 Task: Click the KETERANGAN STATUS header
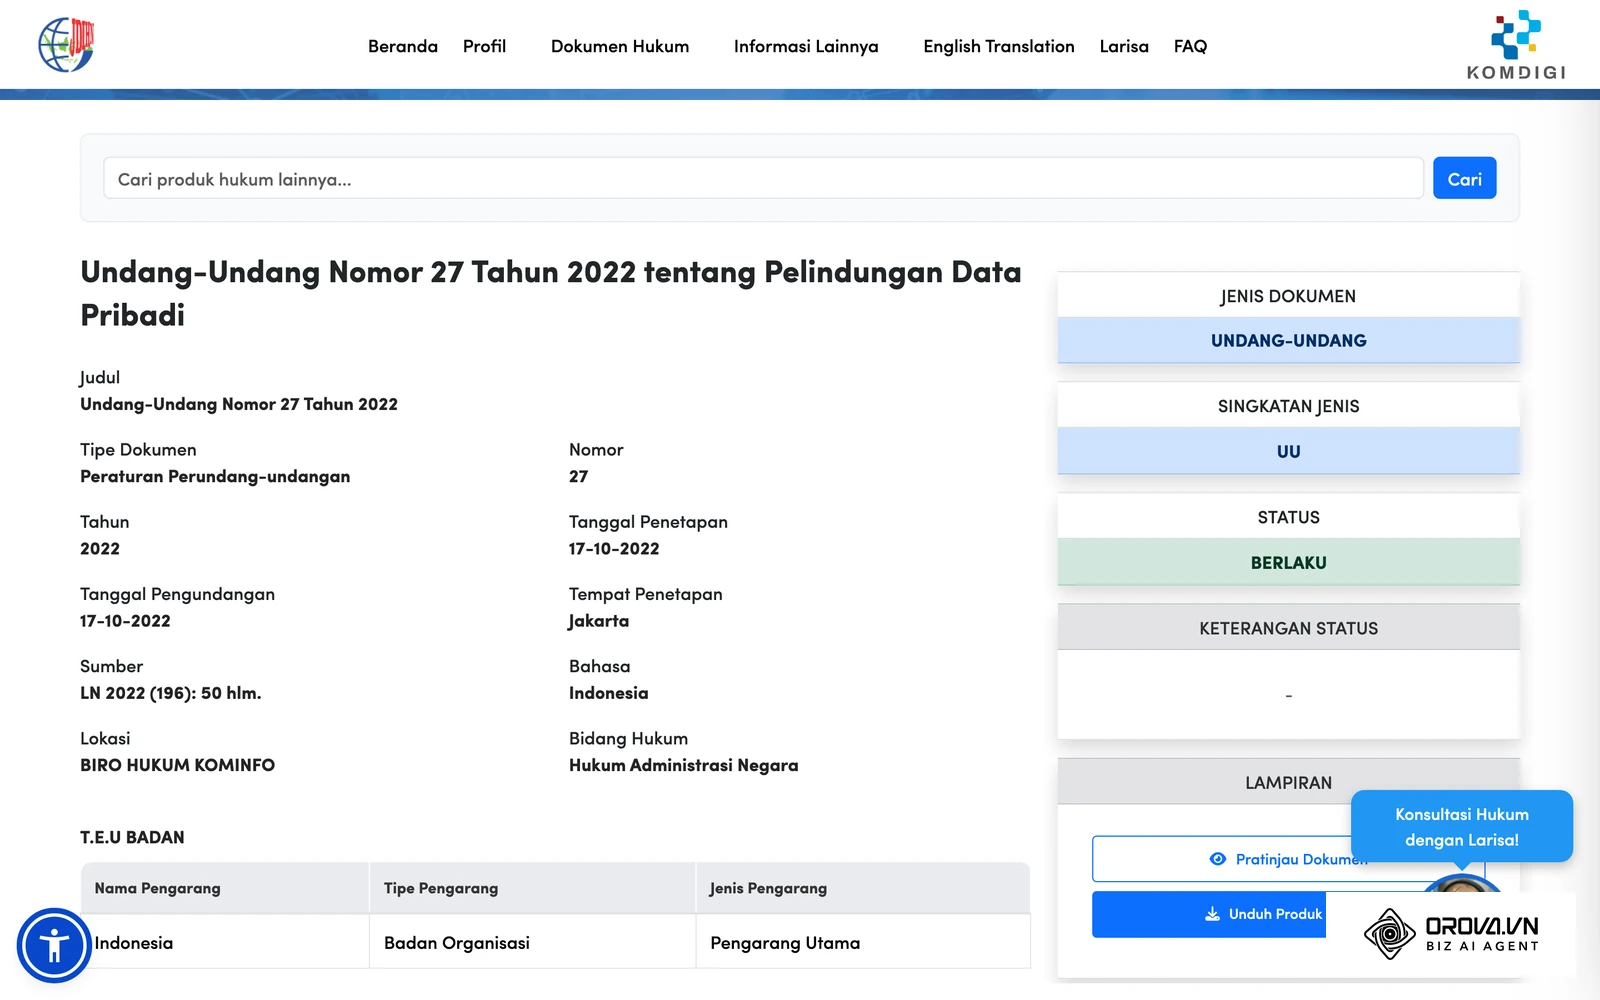coord(1288,628)
